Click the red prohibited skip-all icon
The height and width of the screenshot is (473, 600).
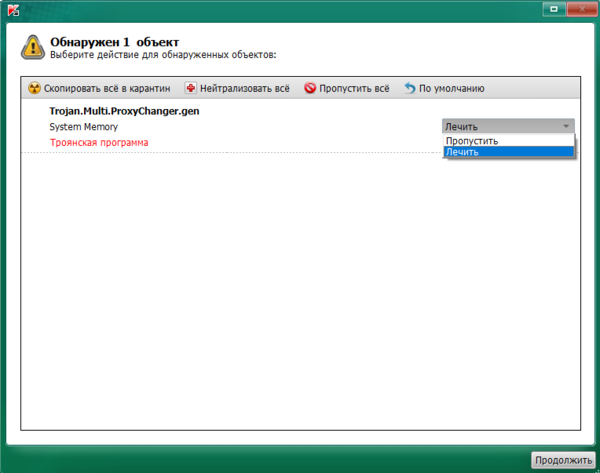coord(310,88)
